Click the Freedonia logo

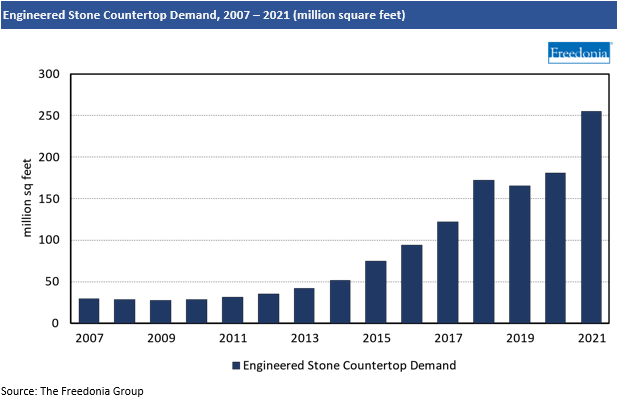(579, 53)
